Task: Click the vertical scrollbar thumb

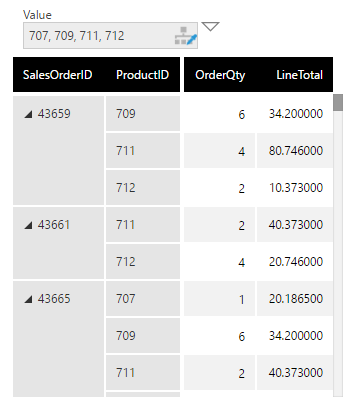Action: pos(338,103)
